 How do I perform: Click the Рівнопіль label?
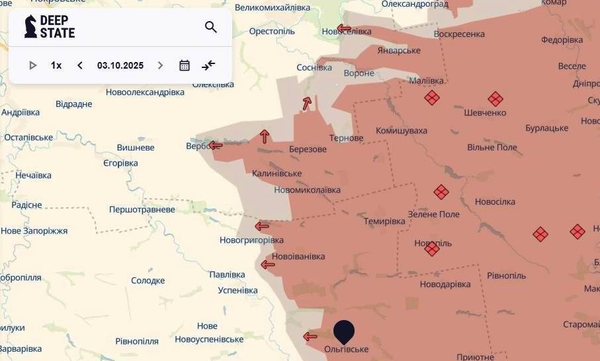506,276
